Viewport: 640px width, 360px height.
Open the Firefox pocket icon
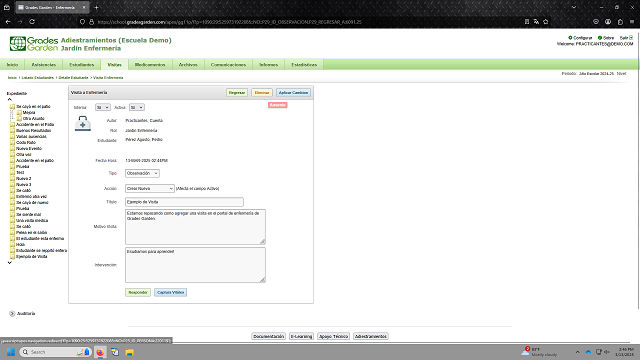[x=596, y=22]
